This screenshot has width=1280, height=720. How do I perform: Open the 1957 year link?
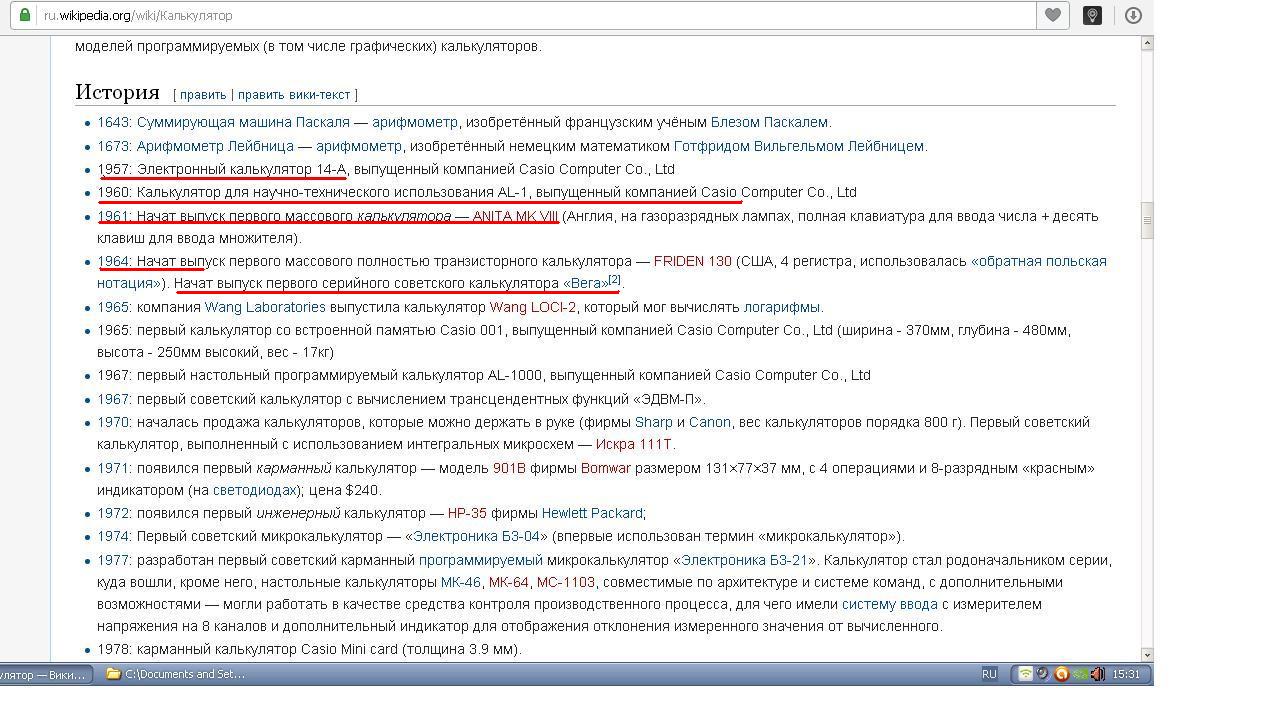click(x=114, y=169)
